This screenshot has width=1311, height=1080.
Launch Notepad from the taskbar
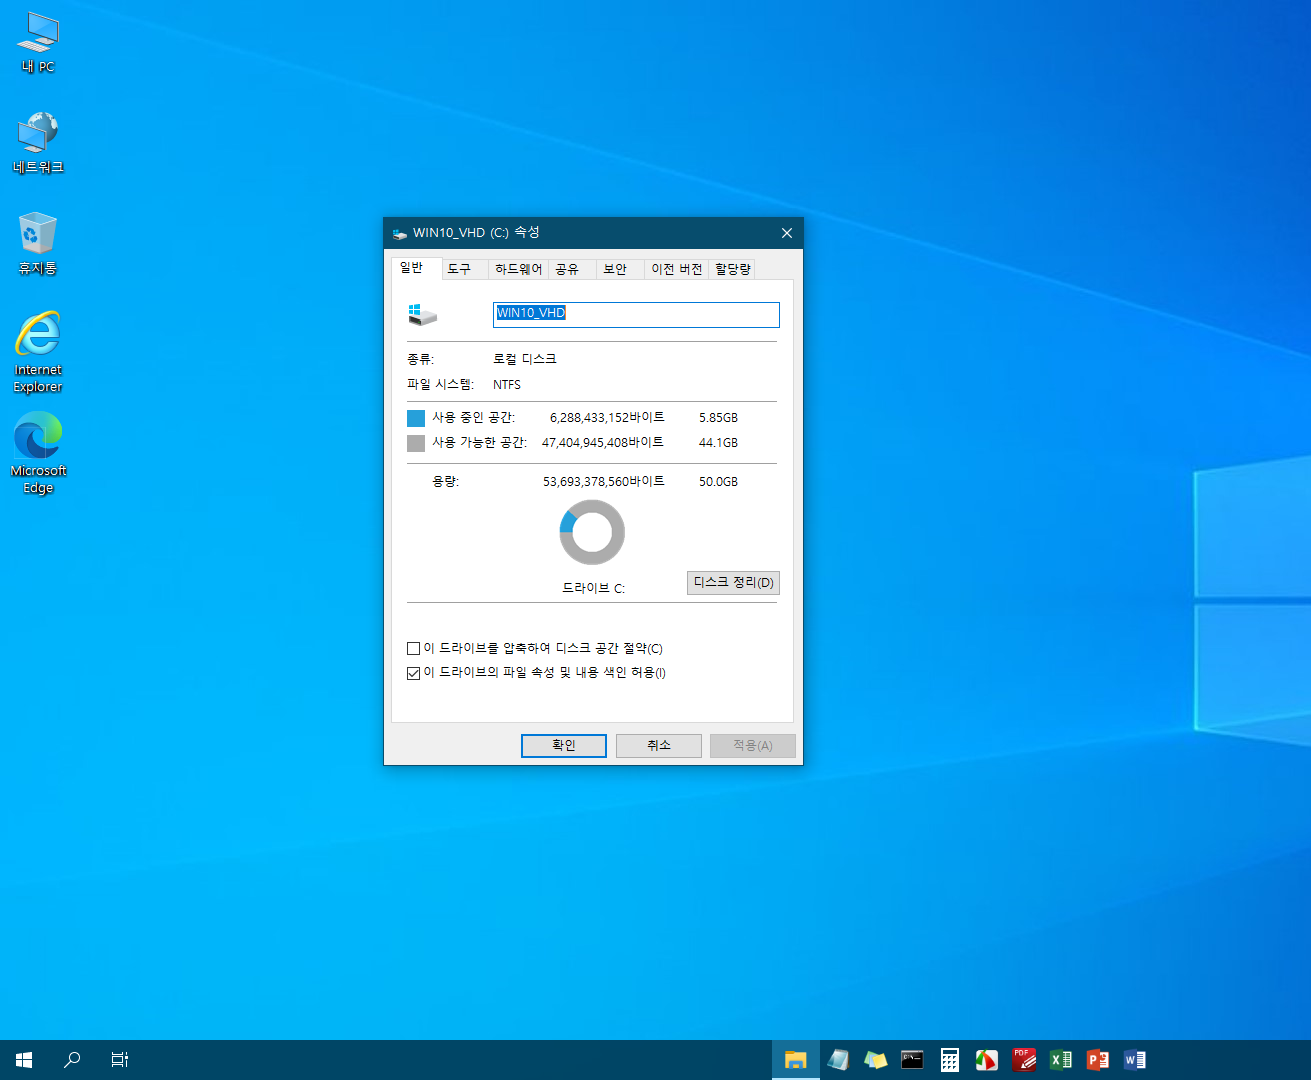(x=838, y=1060)
